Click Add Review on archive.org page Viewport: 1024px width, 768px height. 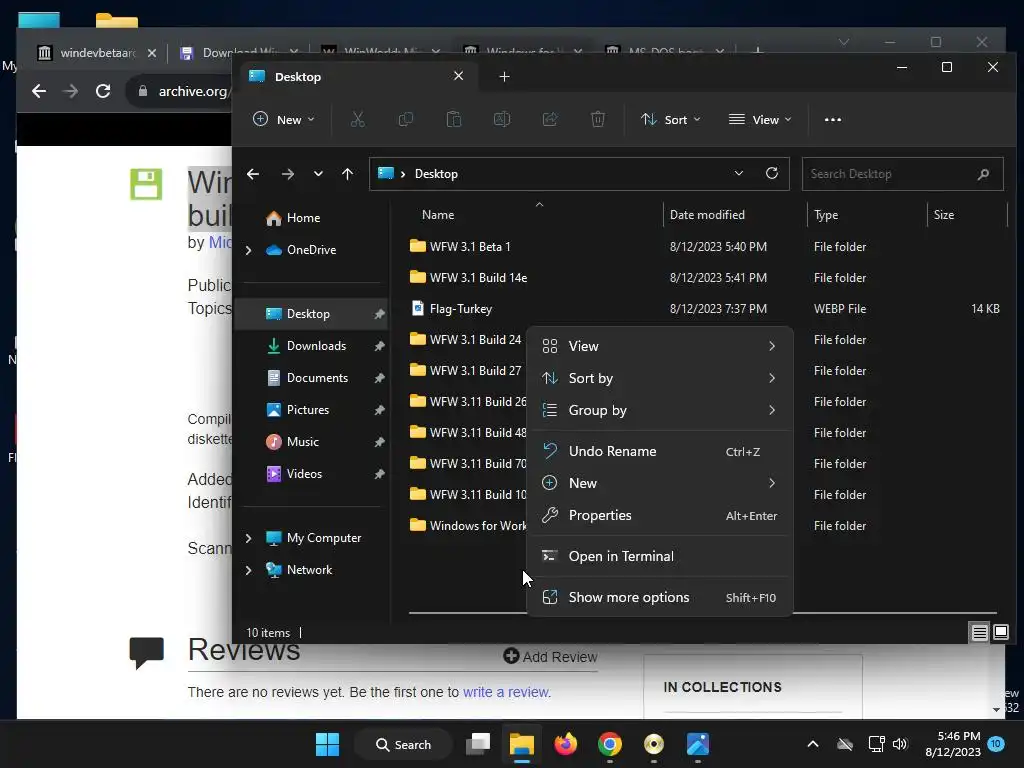tap(551, 657)
